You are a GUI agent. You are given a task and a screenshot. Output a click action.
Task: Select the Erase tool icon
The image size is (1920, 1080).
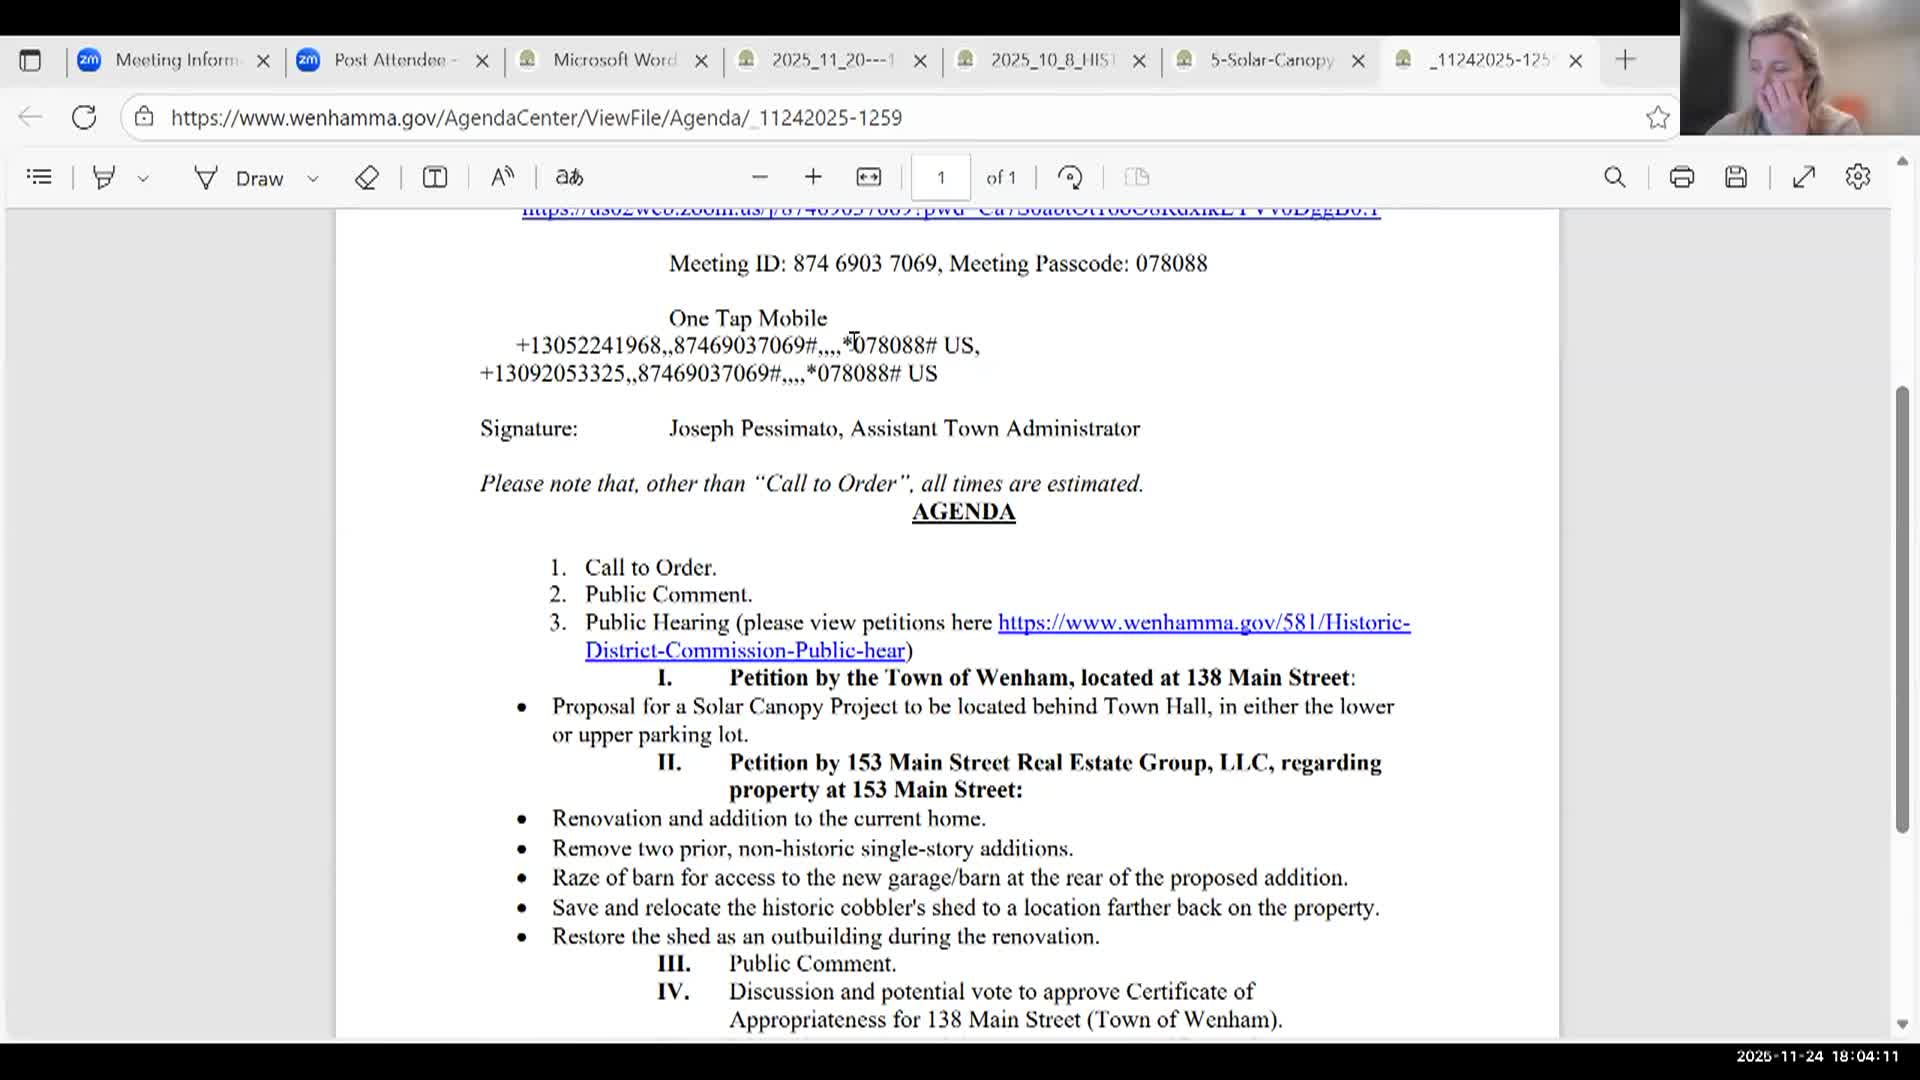point(367,177)
